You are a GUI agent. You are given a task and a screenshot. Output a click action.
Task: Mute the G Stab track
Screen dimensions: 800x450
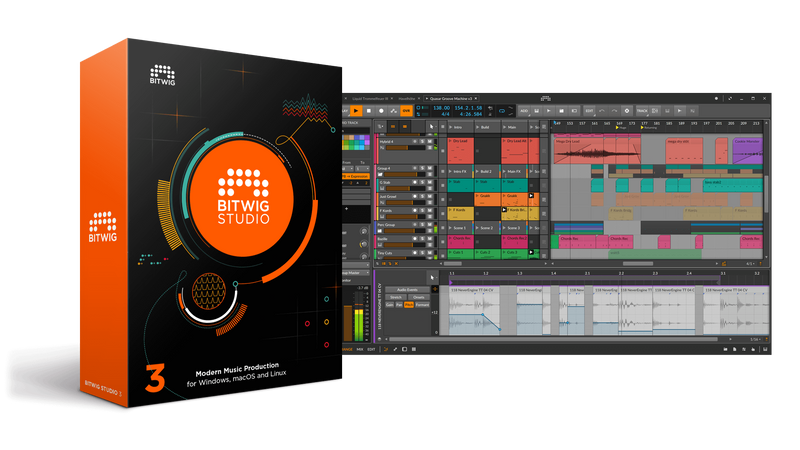coord(430,182)
